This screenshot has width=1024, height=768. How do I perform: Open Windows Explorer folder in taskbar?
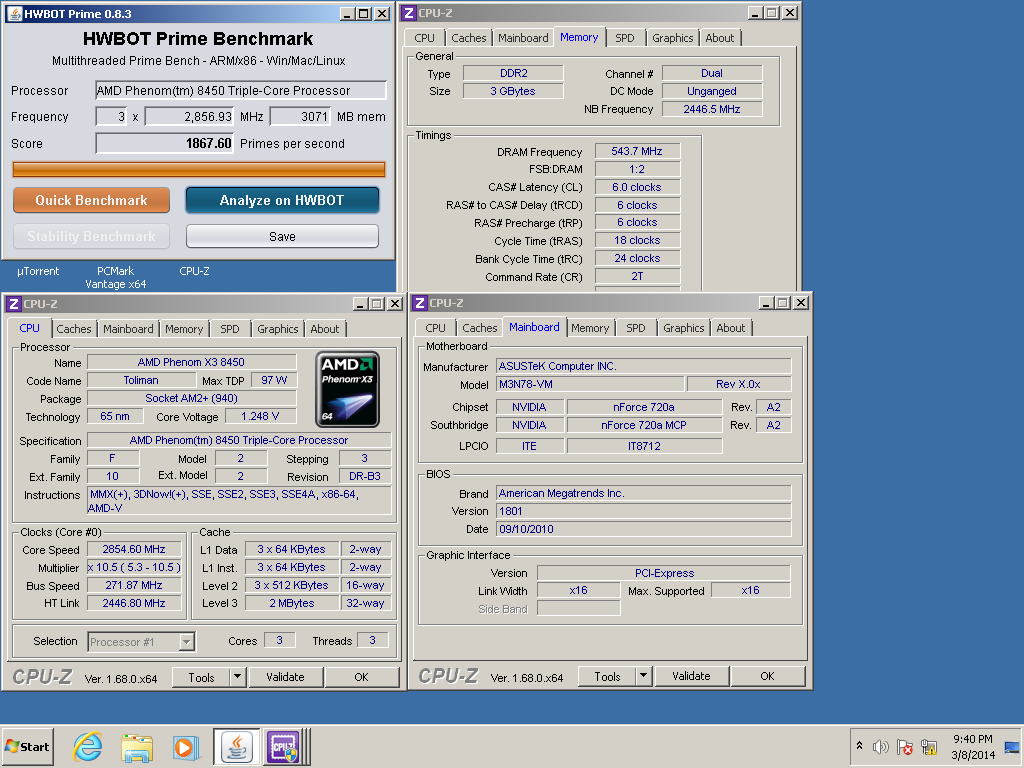coord(136,747)
